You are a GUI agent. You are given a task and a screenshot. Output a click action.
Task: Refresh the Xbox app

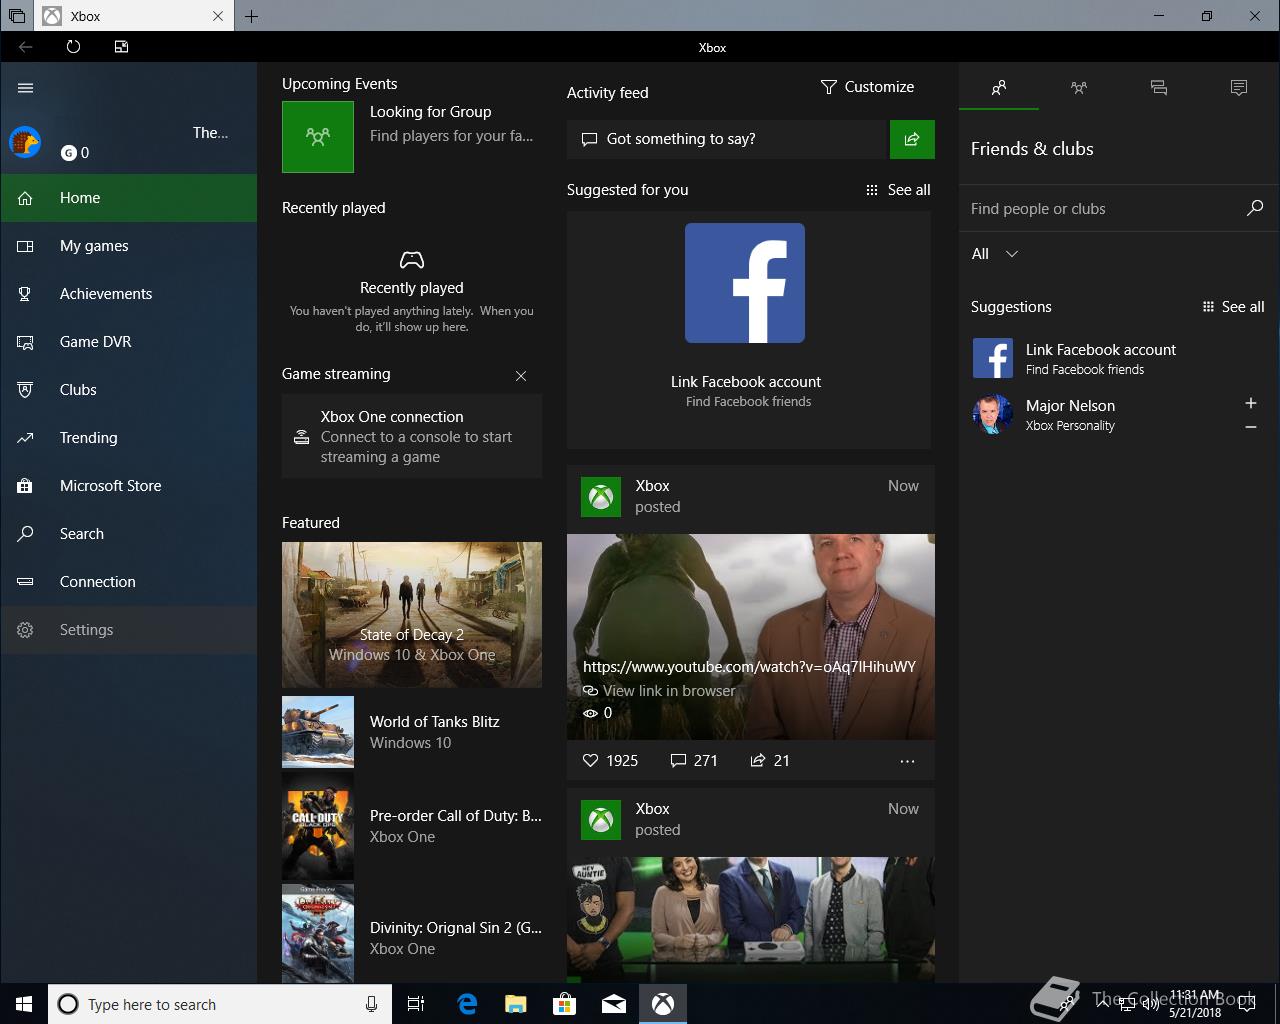(x=73, y=47)
